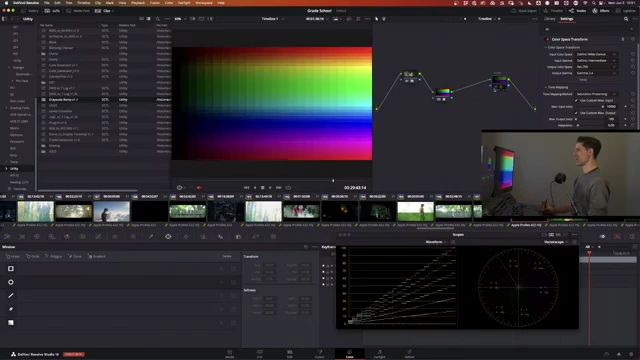This screenshot has height=360, width=640.
Task: Open the LUTs panel
Action: tap(53, 11)
